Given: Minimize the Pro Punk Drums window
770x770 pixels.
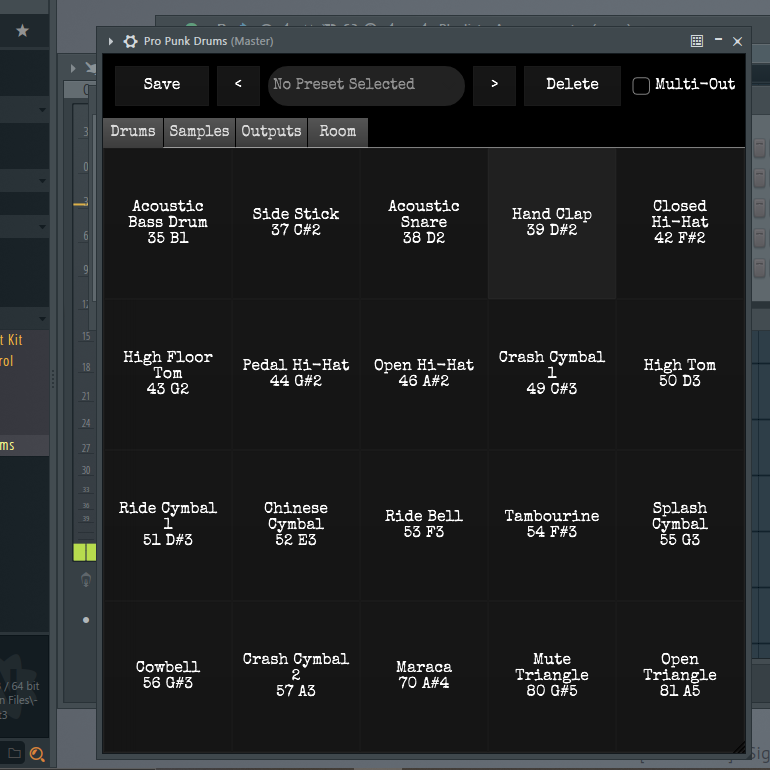Looking at the screenshot, I should 718,39.
